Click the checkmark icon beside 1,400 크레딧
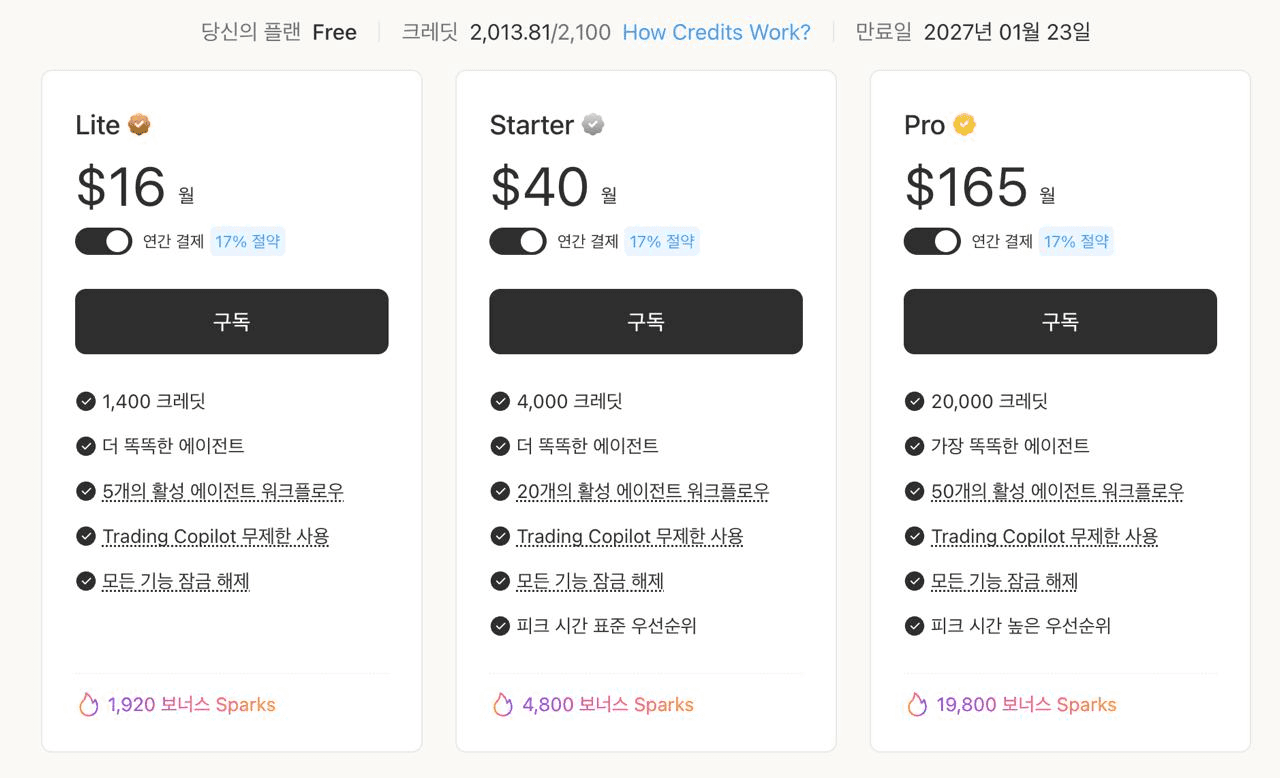The image size is (1280, 778). point(86,401)
